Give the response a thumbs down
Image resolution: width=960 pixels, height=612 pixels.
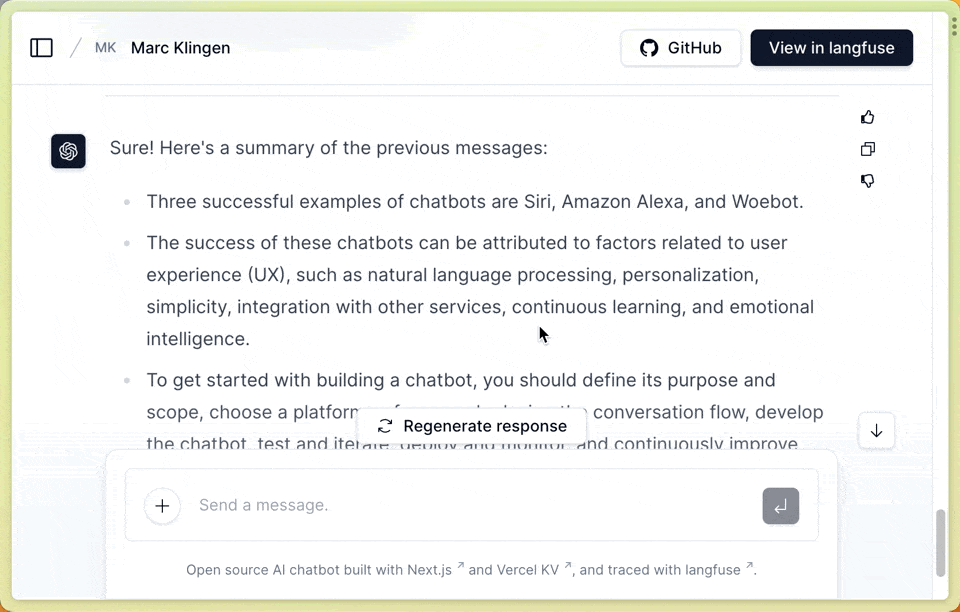(x=867, y=180)
